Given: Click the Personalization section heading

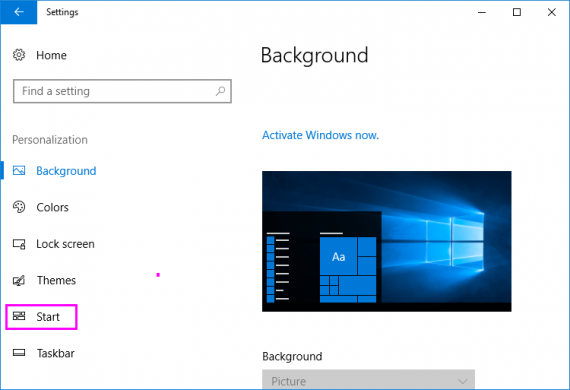Looking at the screenshot, I should coord(50,140).
